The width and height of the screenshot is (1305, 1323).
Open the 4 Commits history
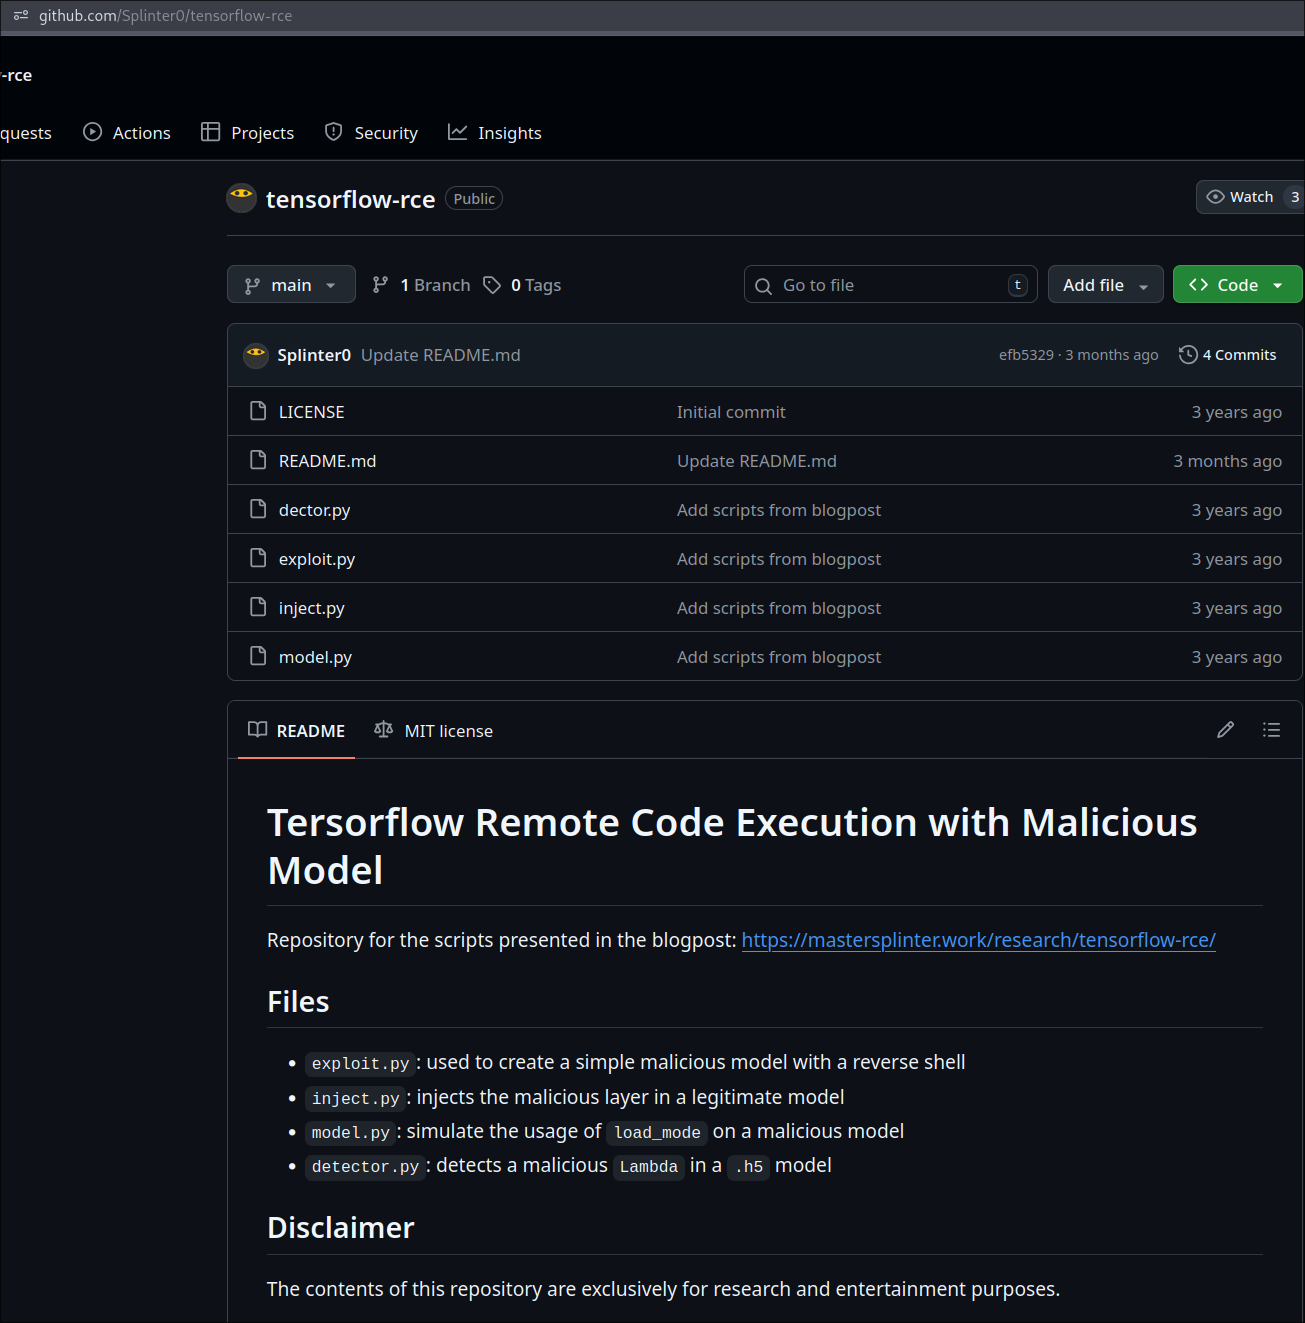[x=1228, y=355]
